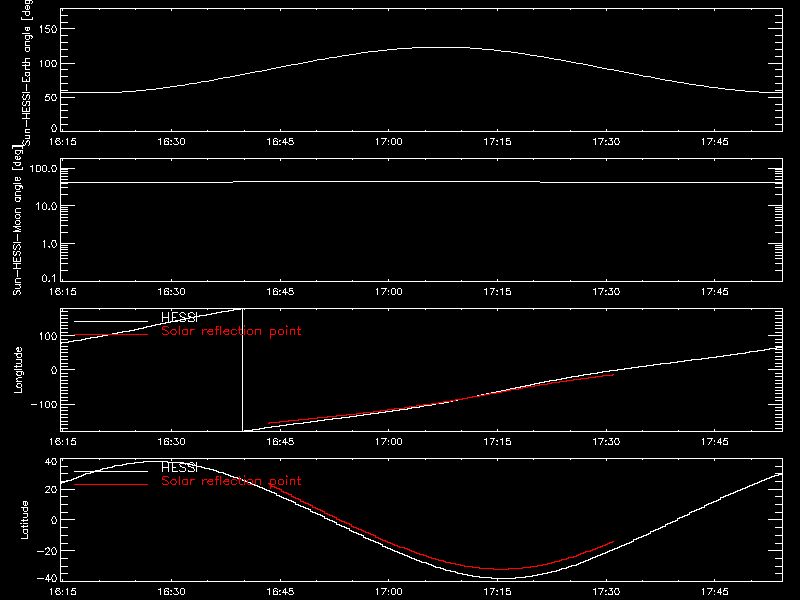
Task: Click the 100.0 tick on Moon angle axis
Action: (43, 168)
